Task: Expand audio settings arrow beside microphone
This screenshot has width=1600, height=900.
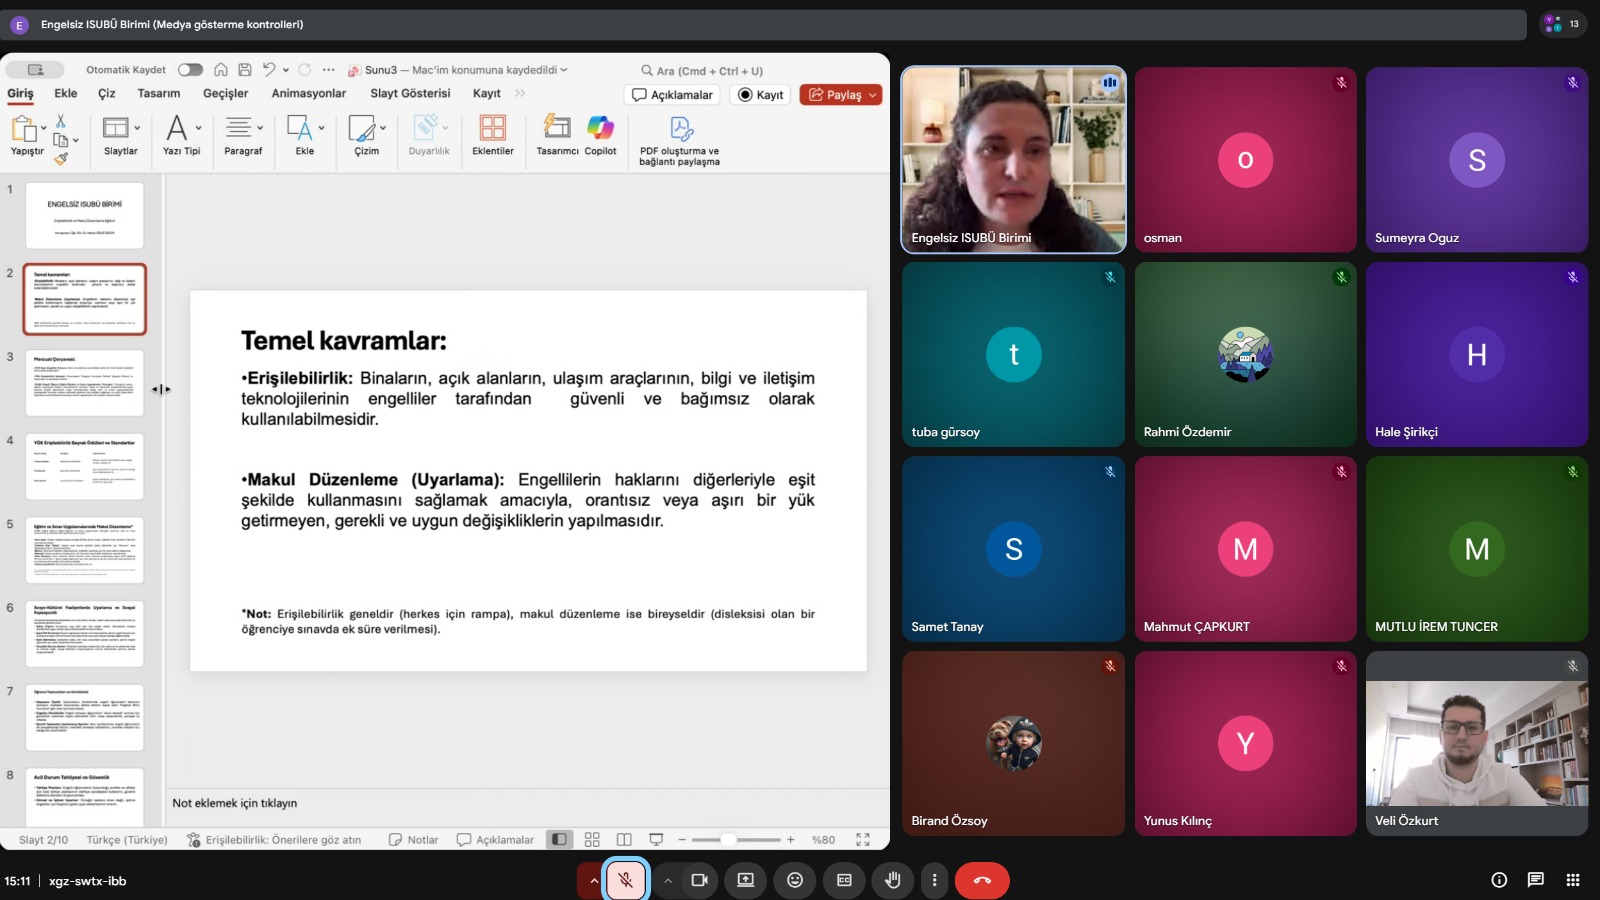Action: tap(594, 880)
